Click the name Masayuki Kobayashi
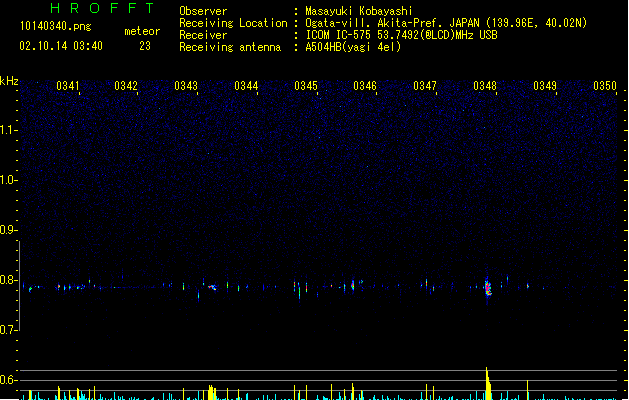The image size is (629, 400). pos(359,11)
